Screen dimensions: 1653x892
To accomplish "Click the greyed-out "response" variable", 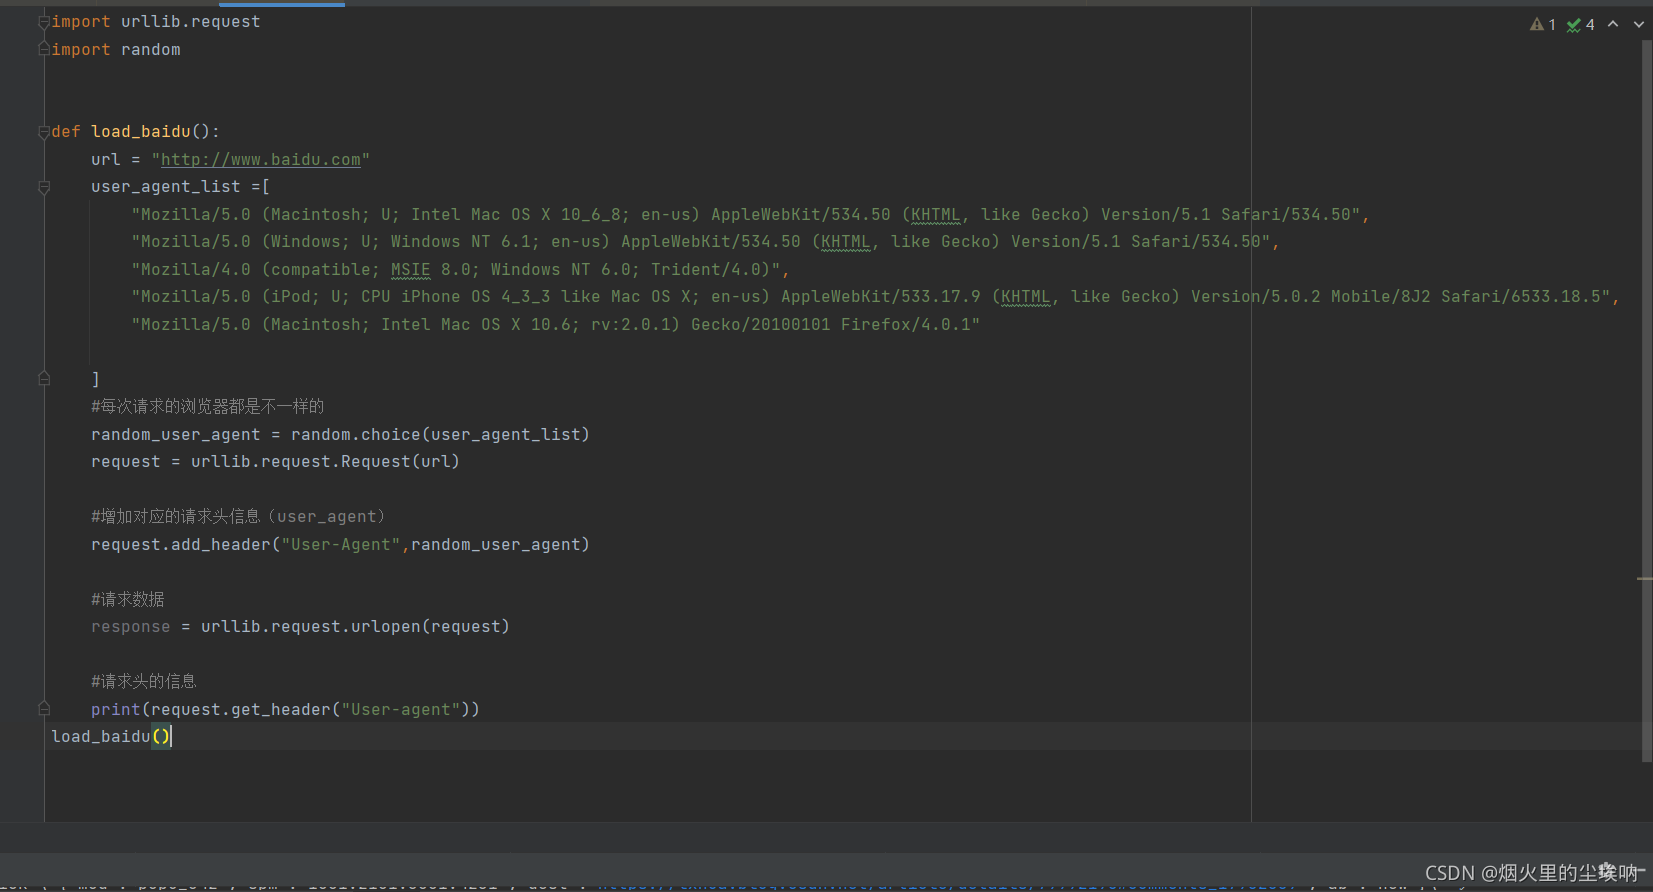I will coord(131,627).
